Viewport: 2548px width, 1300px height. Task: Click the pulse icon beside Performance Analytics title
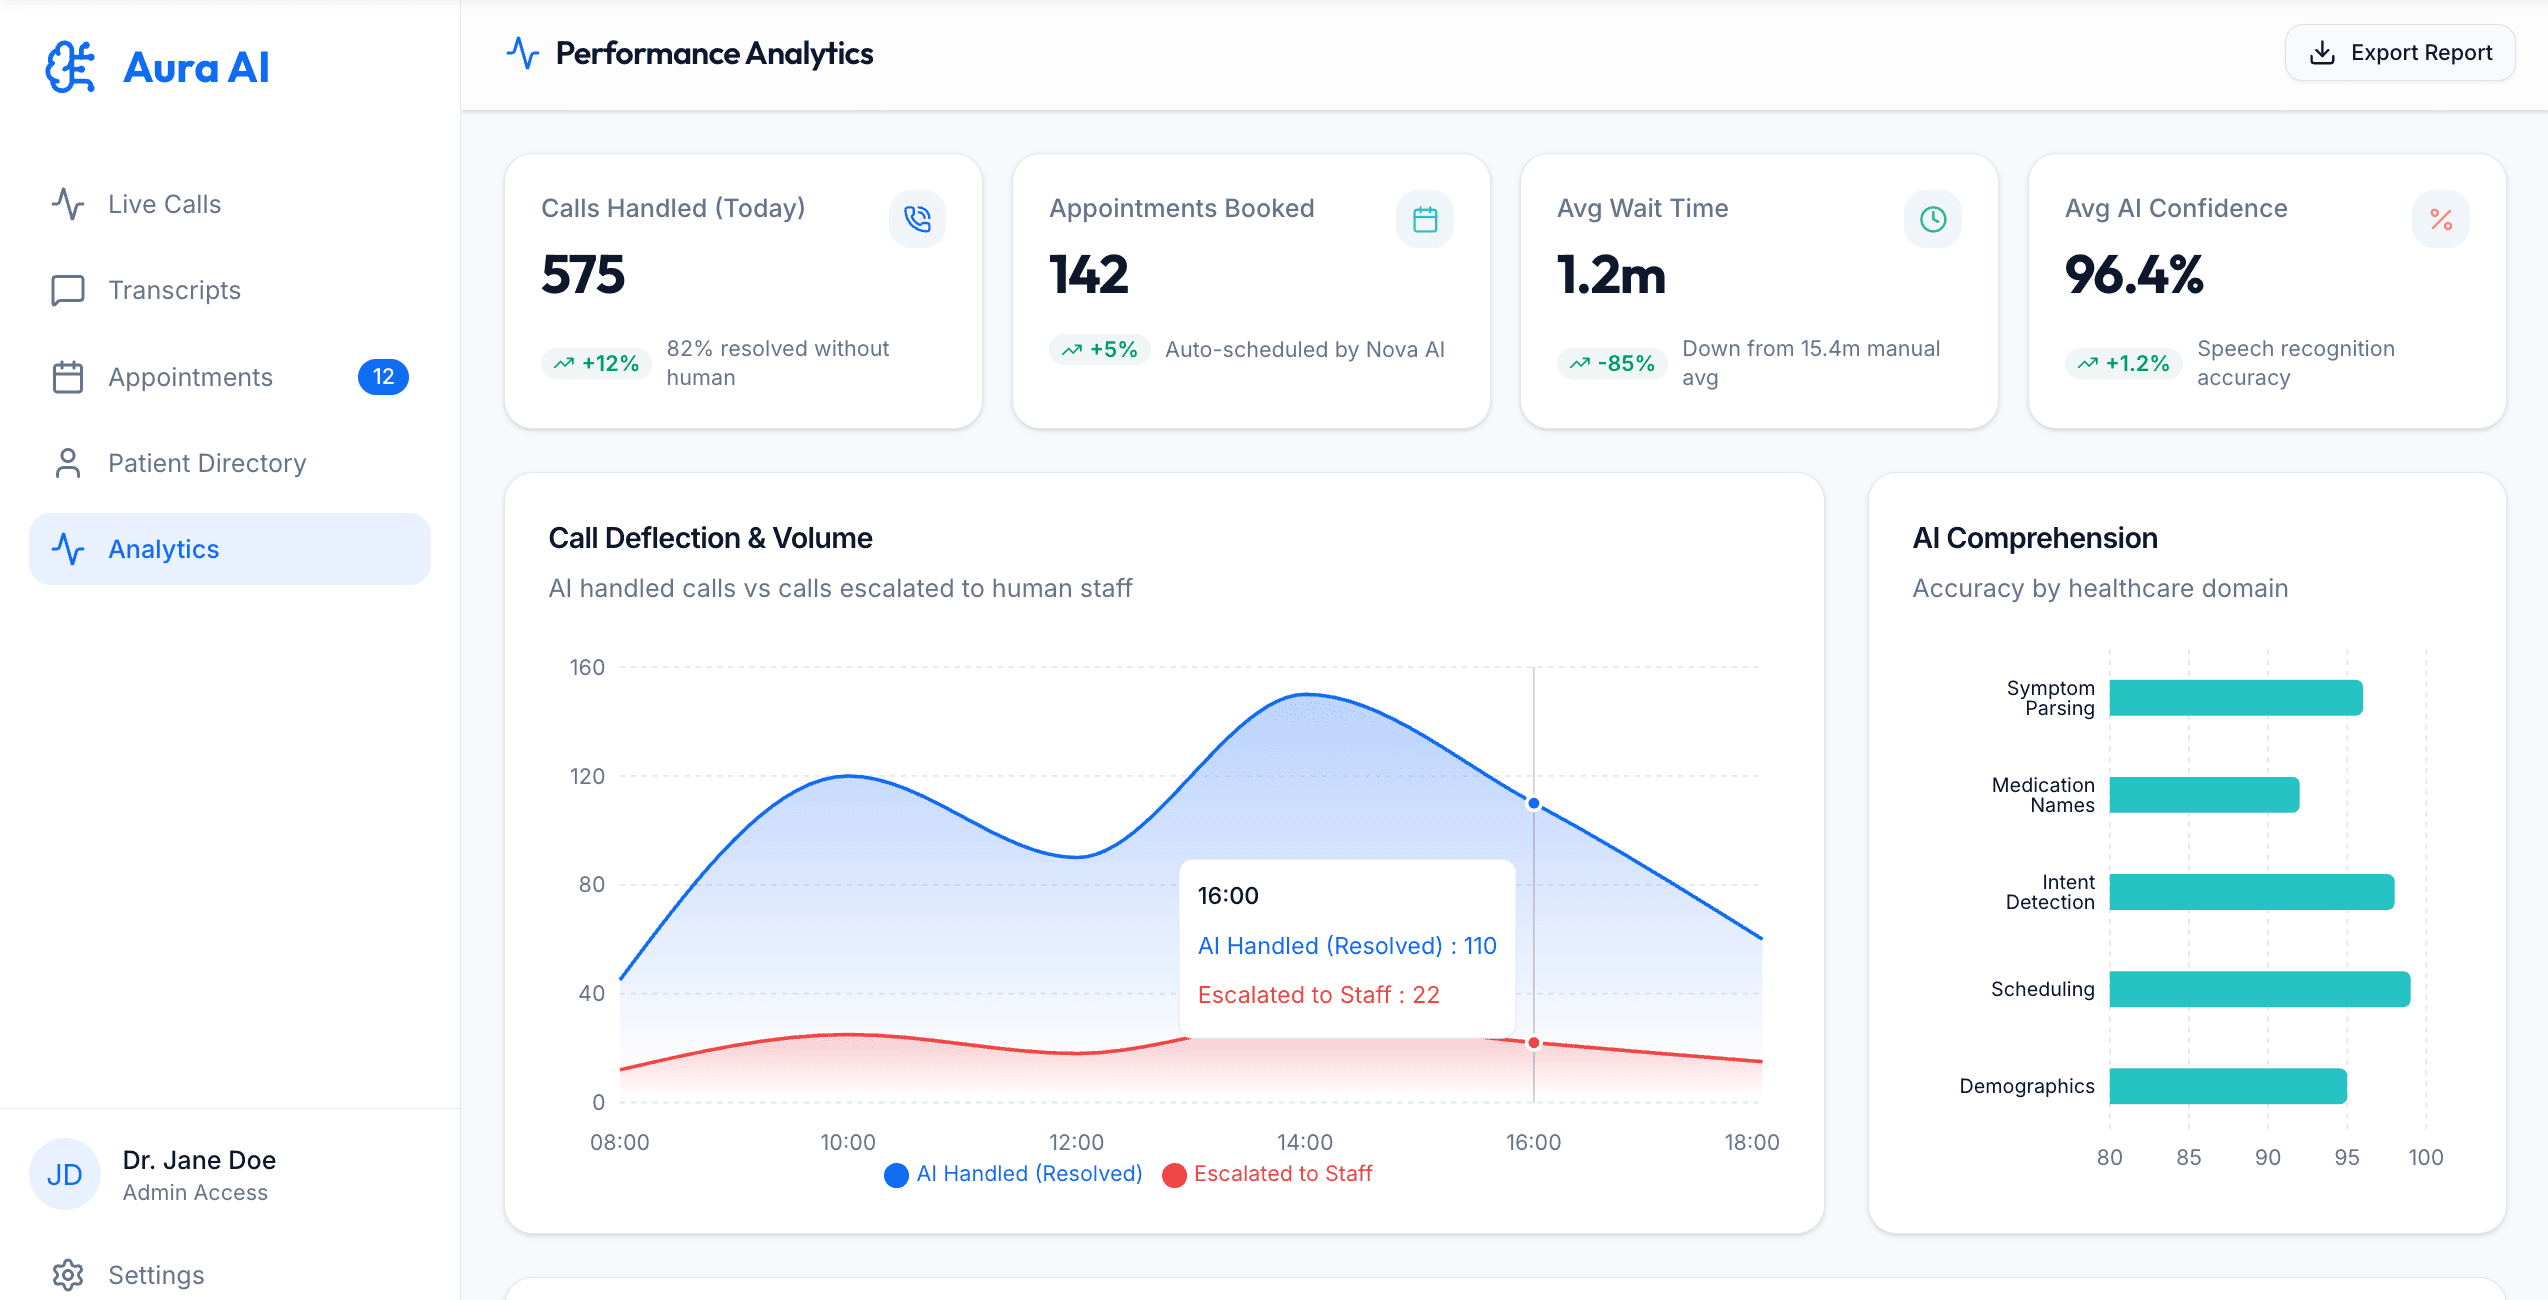click(523, 53)
